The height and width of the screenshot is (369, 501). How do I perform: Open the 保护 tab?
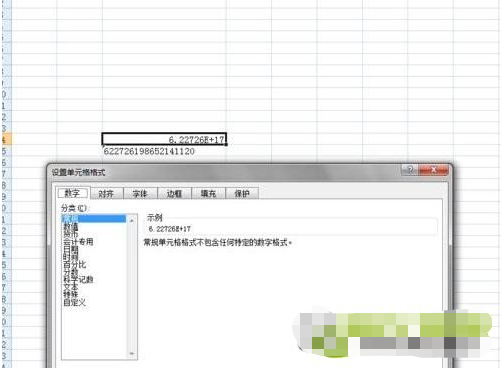[x=242, y=194]
